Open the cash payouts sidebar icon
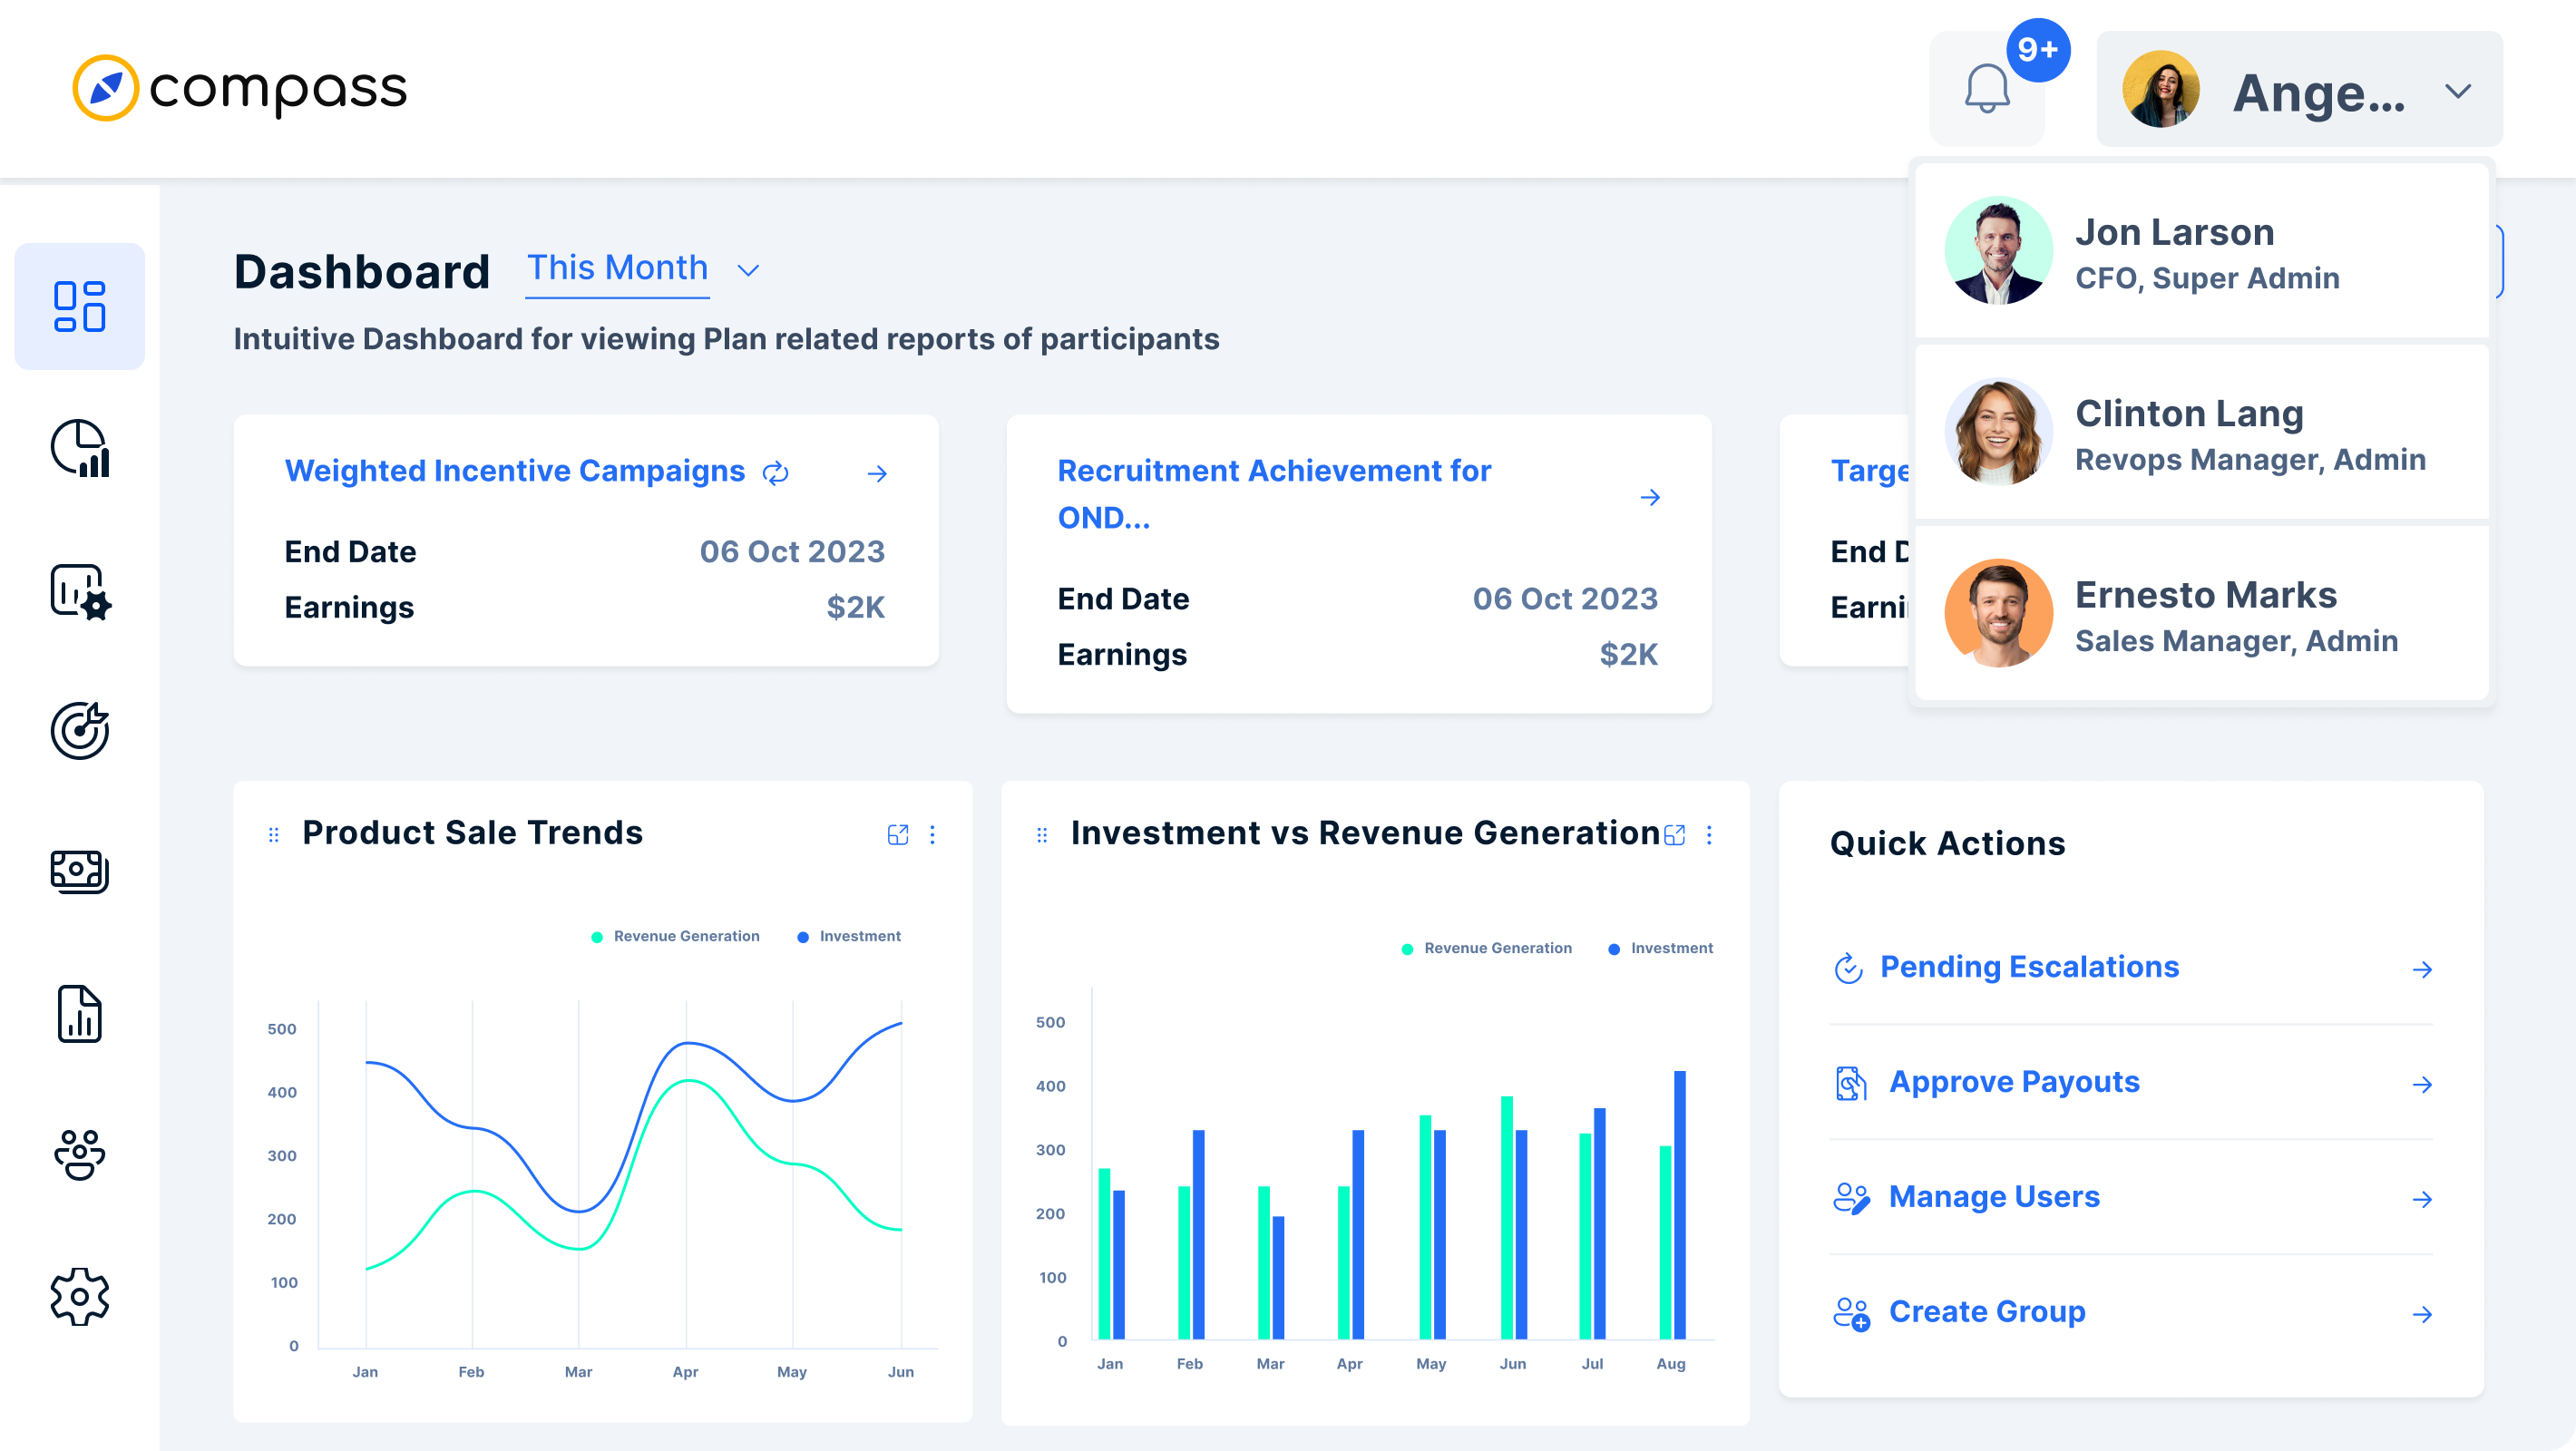 click(80, 871)
